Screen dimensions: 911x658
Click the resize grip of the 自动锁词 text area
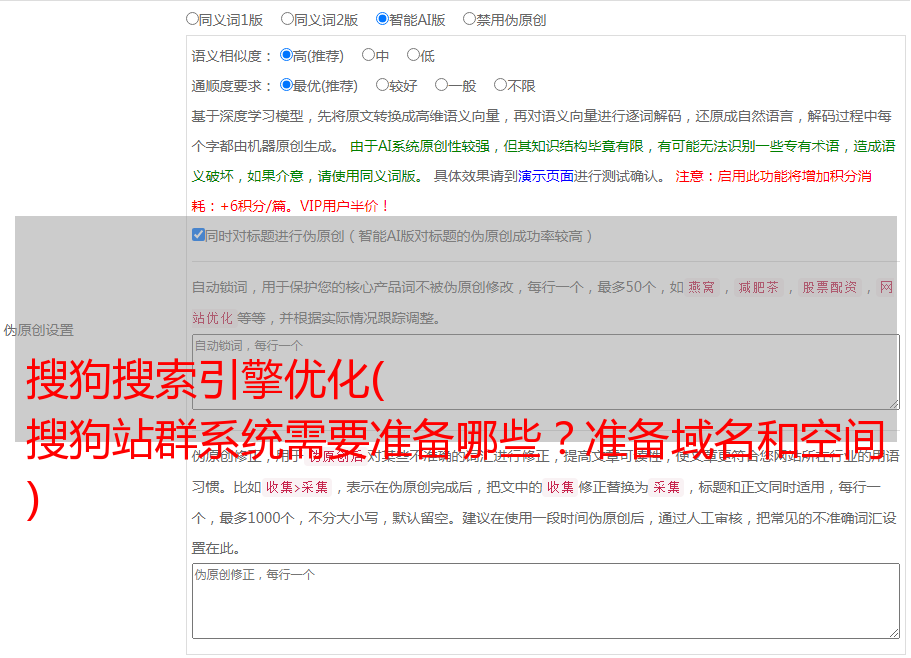click(894, 404)
